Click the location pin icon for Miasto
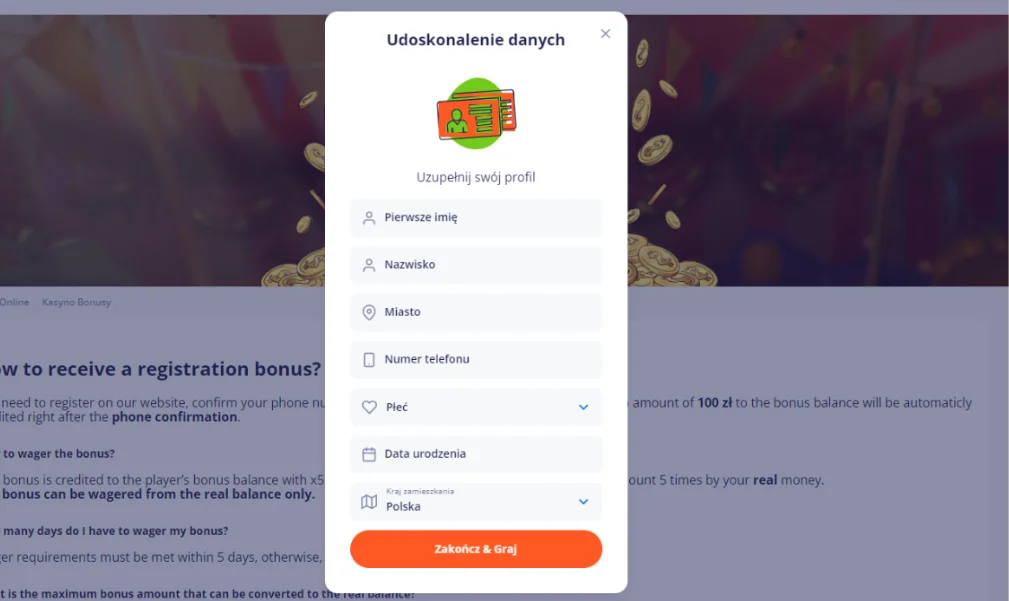The image size is (1009, 601). click(x=369, y=312)
